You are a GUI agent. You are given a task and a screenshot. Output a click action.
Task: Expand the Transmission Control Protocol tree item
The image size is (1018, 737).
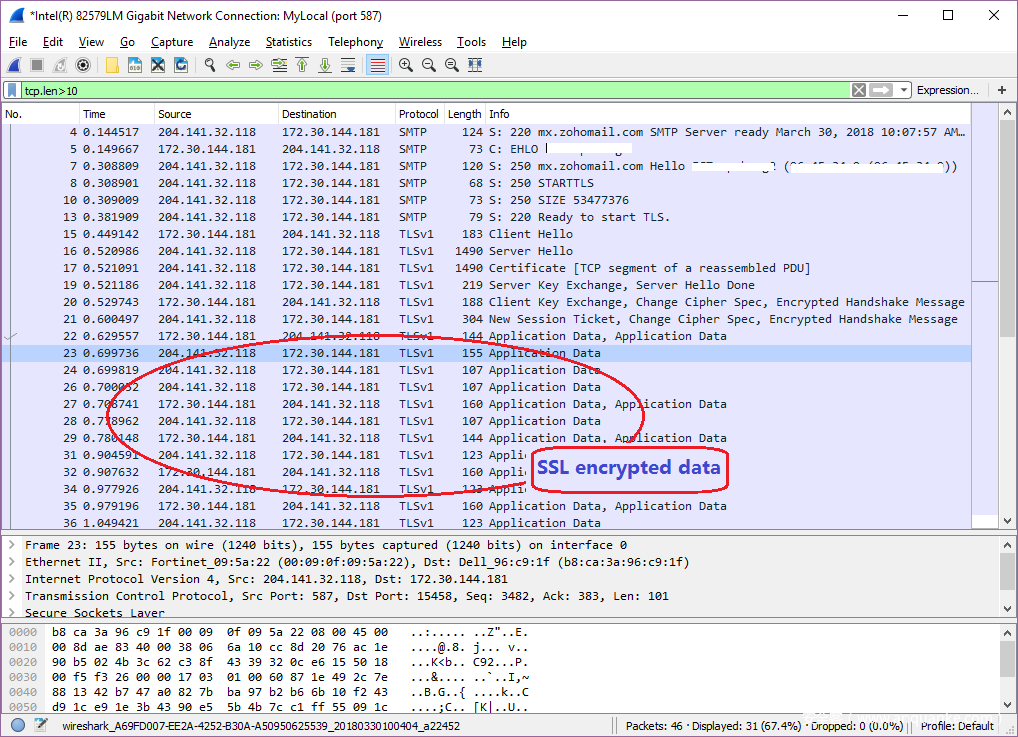[x=11, y=596]
